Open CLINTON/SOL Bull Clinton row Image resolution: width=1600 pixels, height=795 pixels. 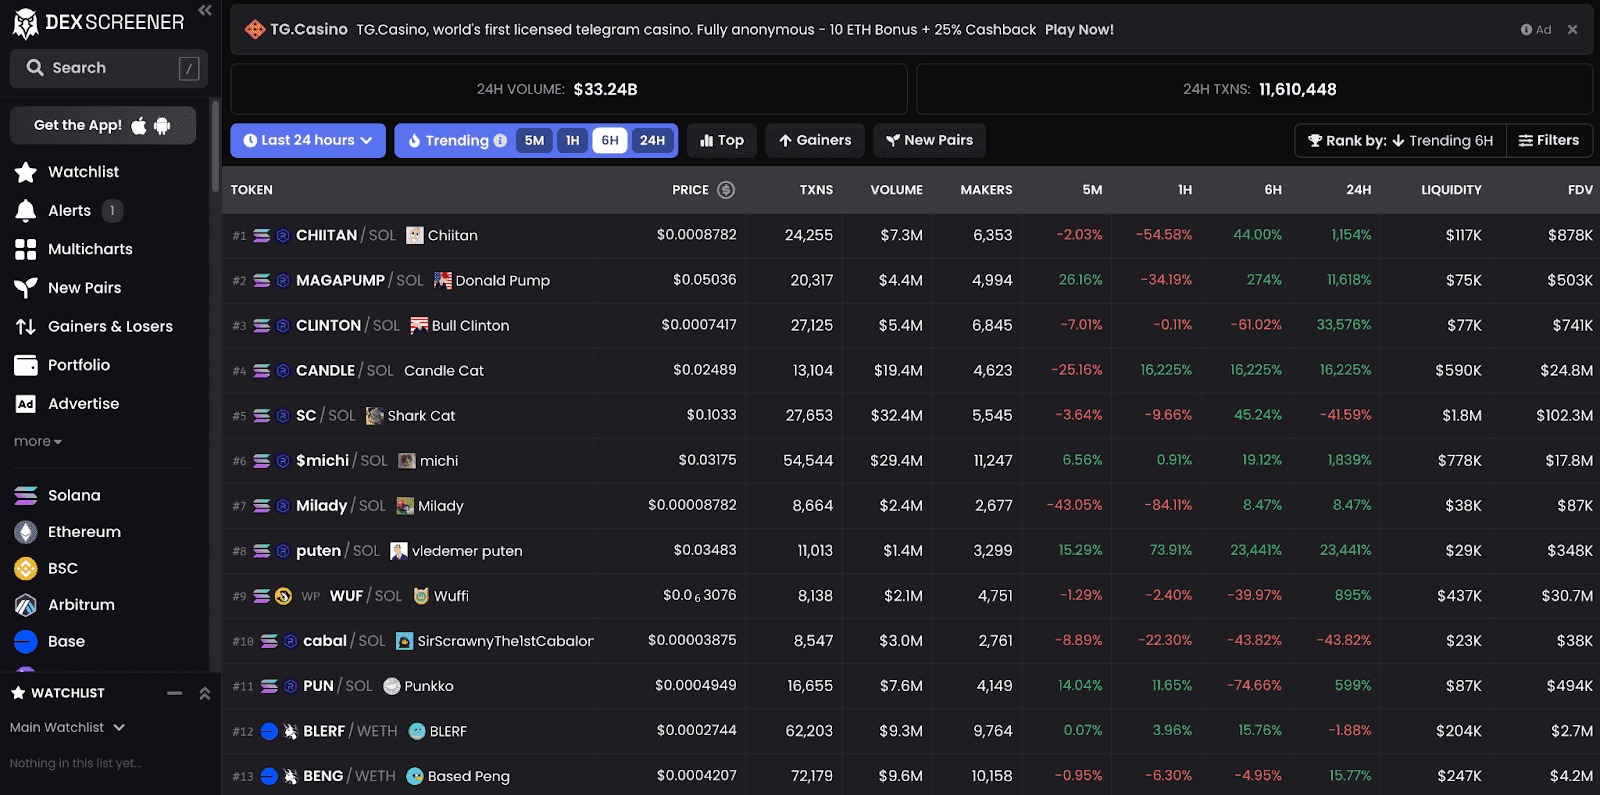[x=911, y=326]
